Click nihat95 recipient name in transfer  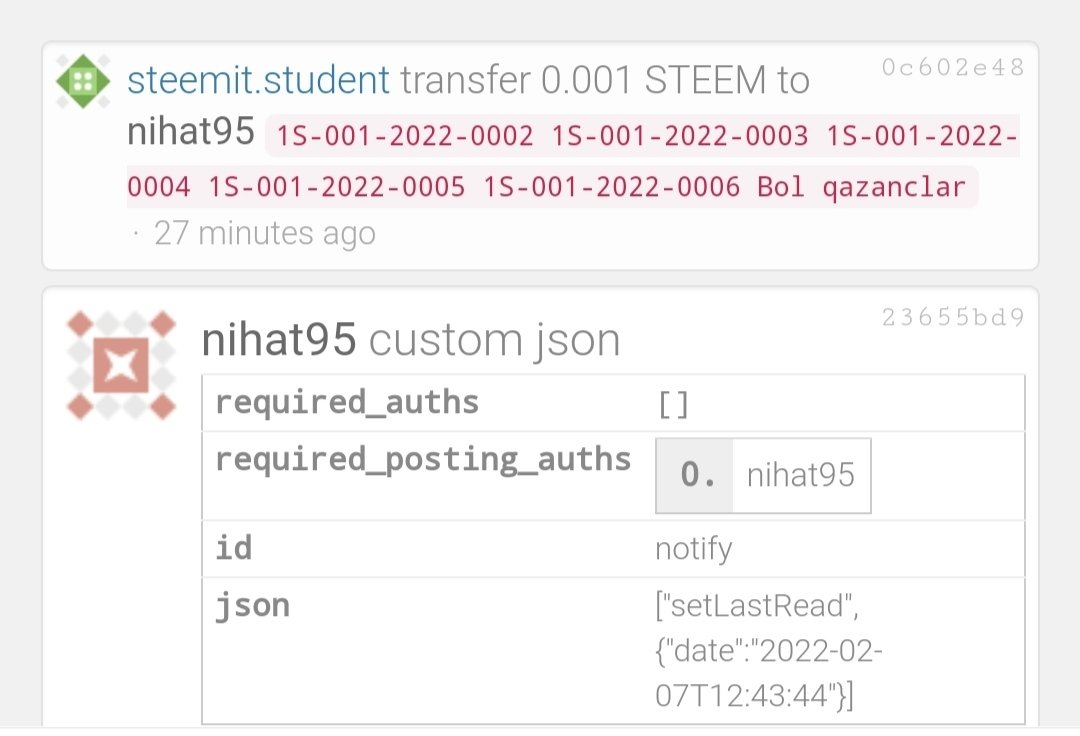pyautogui.click(x=191, y=131)
